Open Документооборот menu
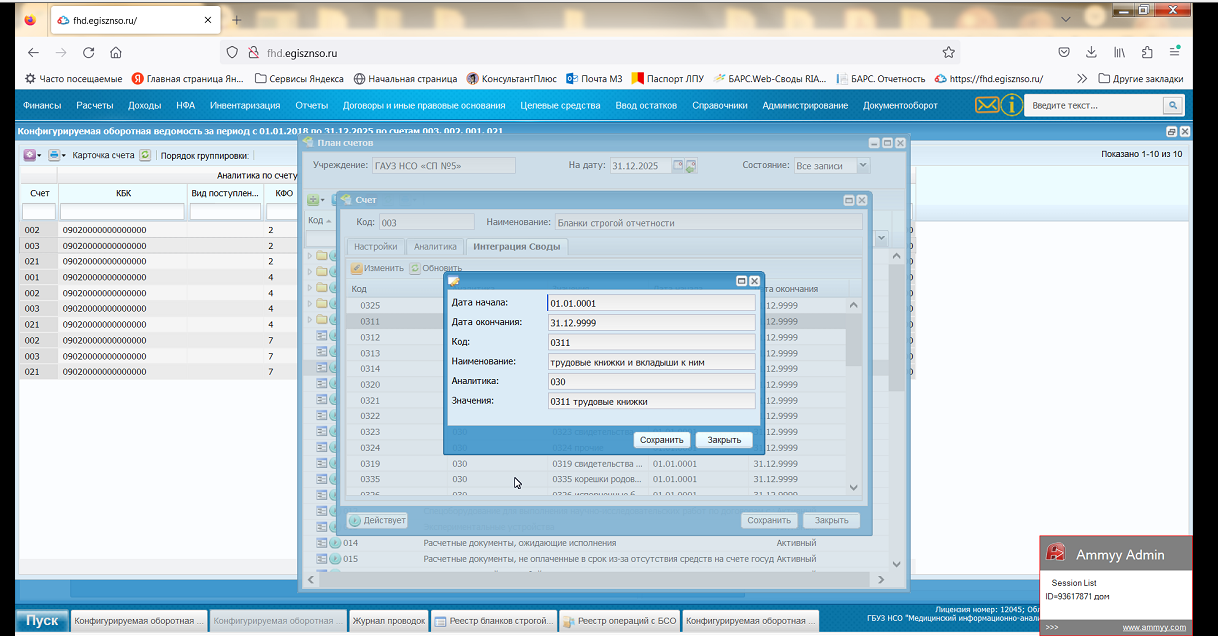The width and height of the screenshot is (1218, 636). click(x=901, y=105)
